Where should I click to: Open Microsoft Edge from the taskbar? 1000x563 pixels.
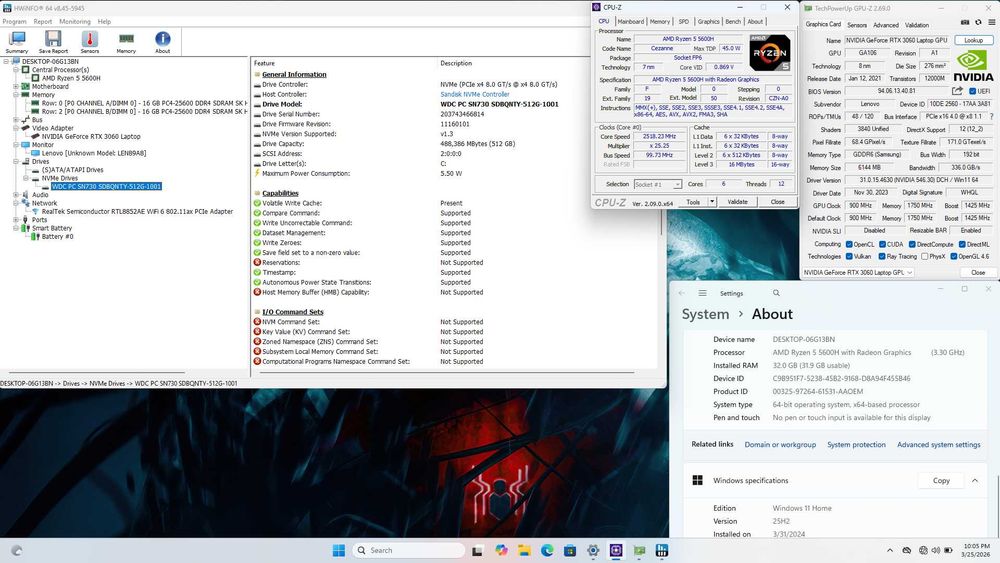[547, 550]
